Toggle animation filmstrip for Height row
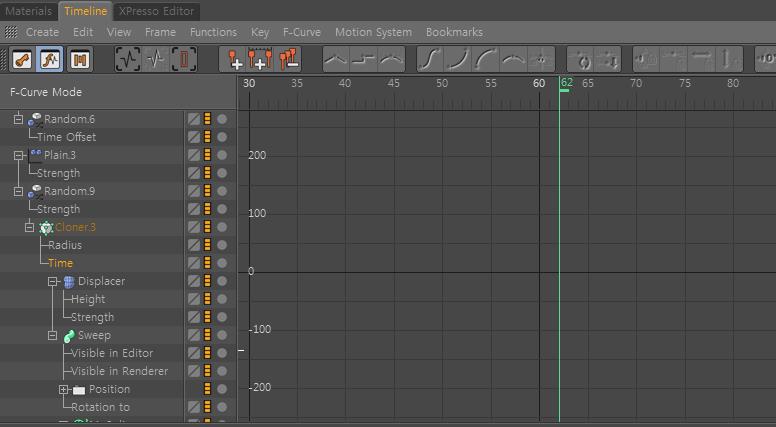Screen dimensions: 776x427 pos(207,299)
